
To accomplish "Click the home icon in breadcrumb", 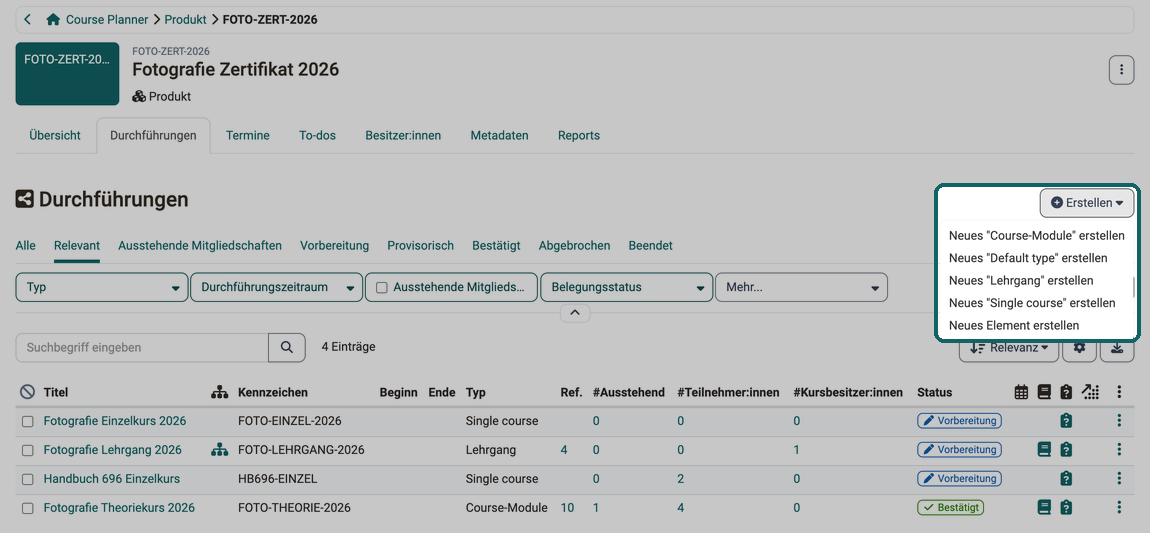I will pyautogui.click(x=53, y=20).
